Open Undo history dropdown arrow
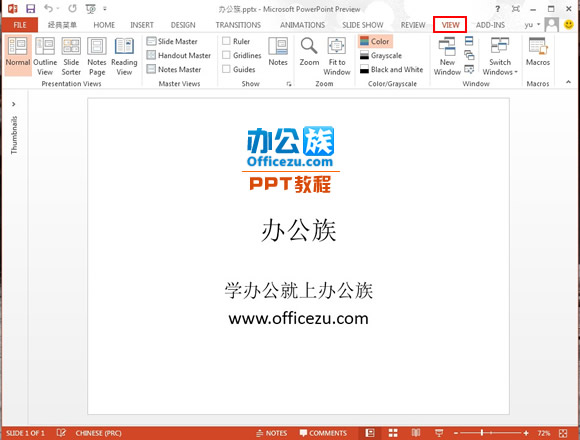The image size is (580, 440). click(x=58, y=8)
